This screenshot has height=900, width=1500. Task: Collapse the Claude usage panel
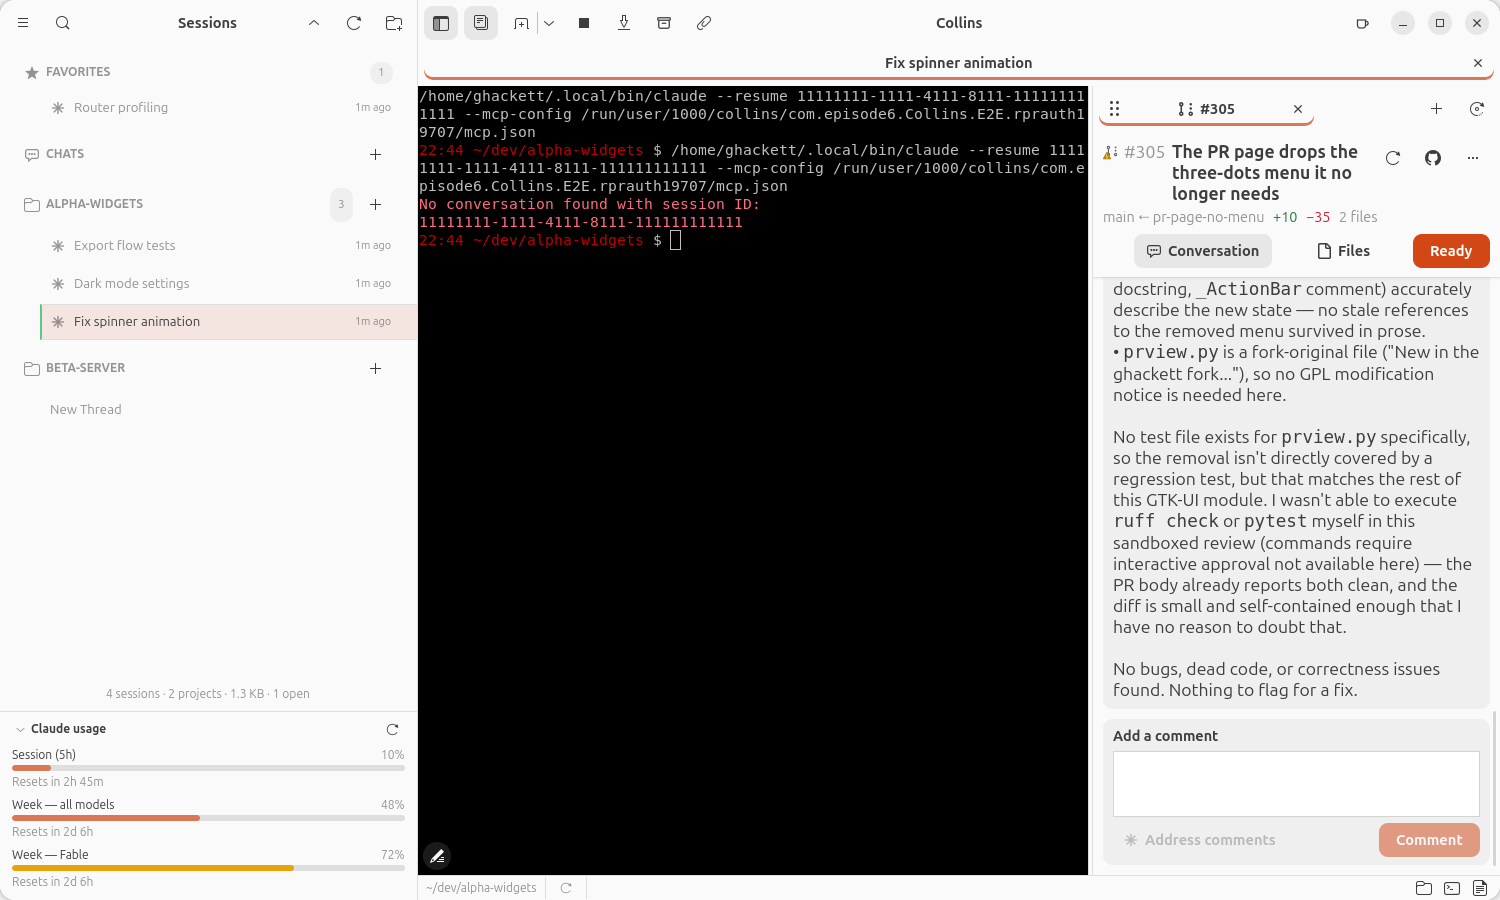[x=21, y=729]
